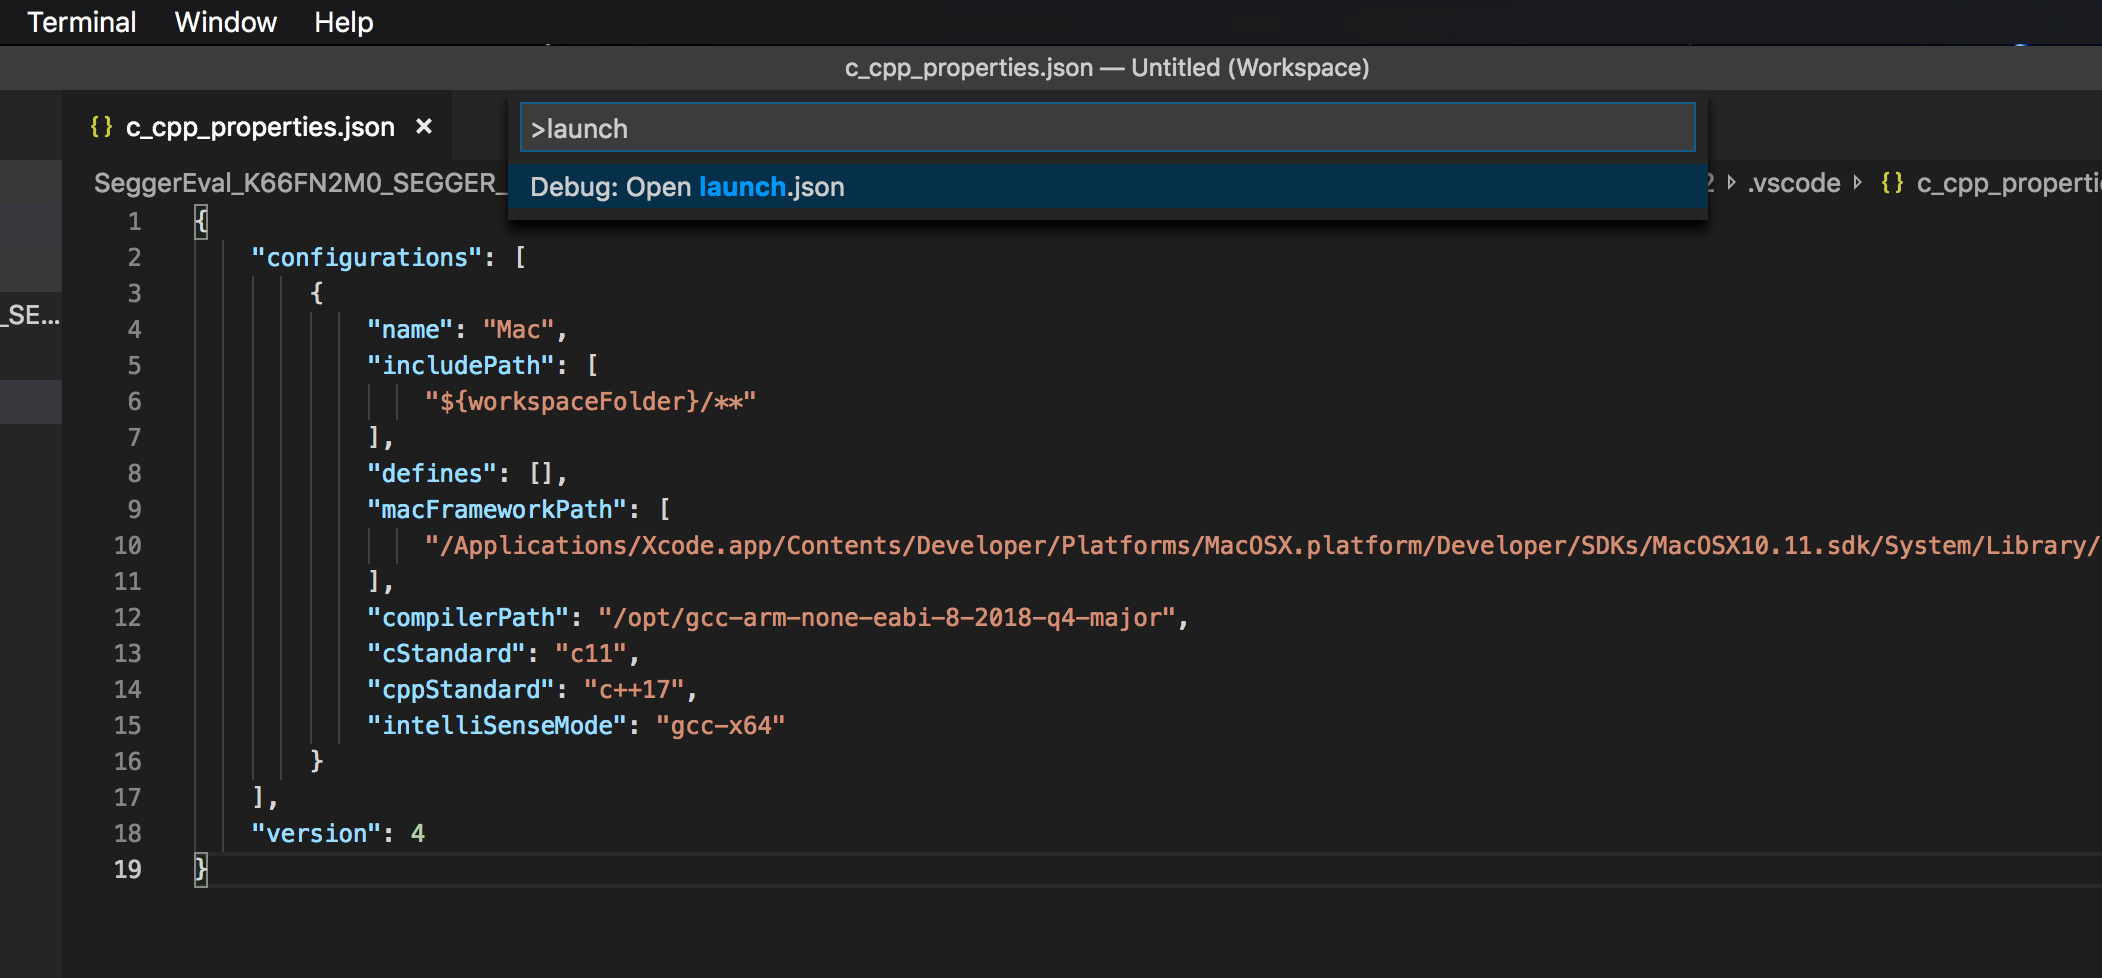Open the Terminal menu

(x=81, y=22)
